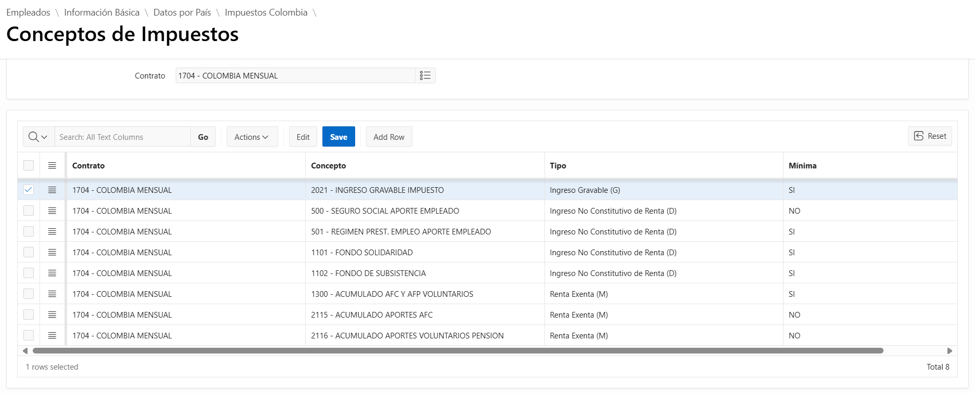975x393 pixels.
Task: Click Tipo cell in the 500 - SEGURO SOCIAL row
Action: 663,211
